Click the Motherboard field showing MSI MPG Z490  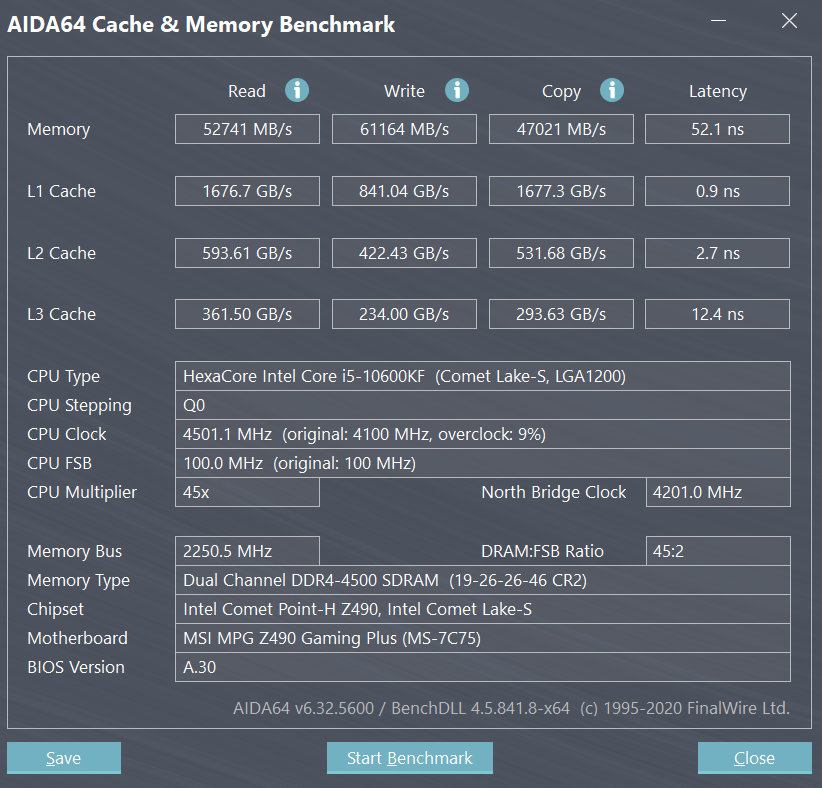coord(483,638)
